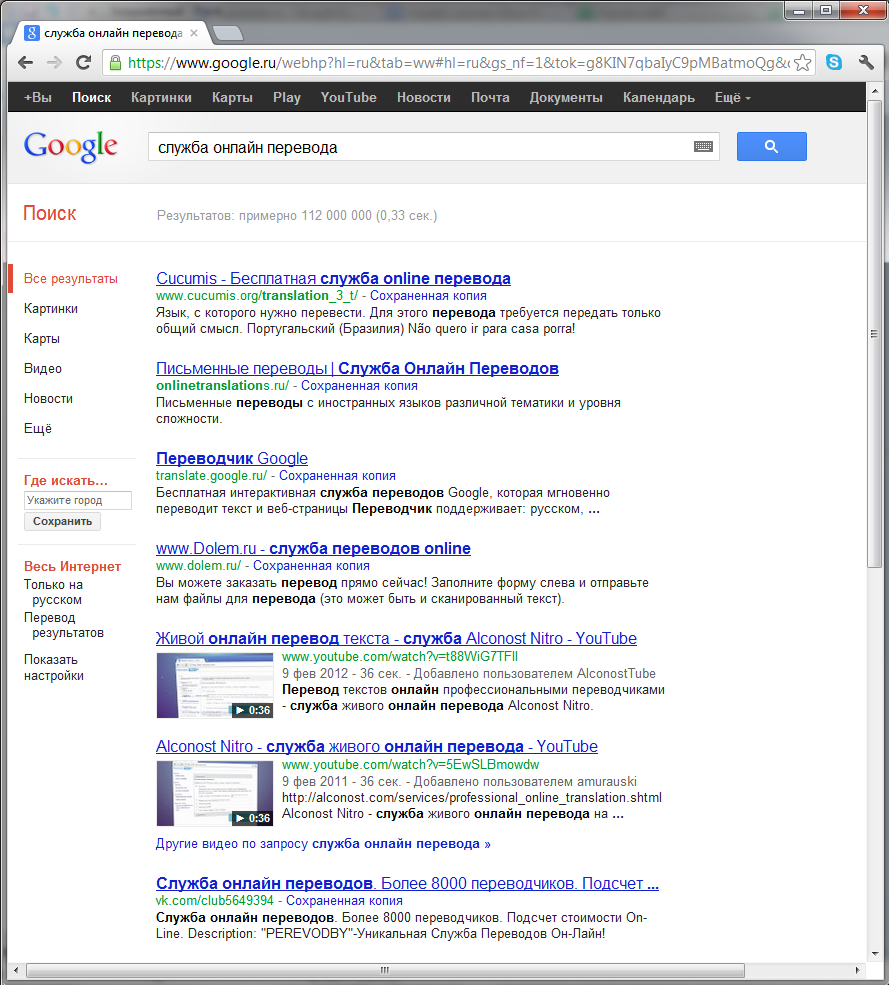Screen dimensions: 889x985
Task: Play the amurauski video thumbnail
Action: point(215,793)
